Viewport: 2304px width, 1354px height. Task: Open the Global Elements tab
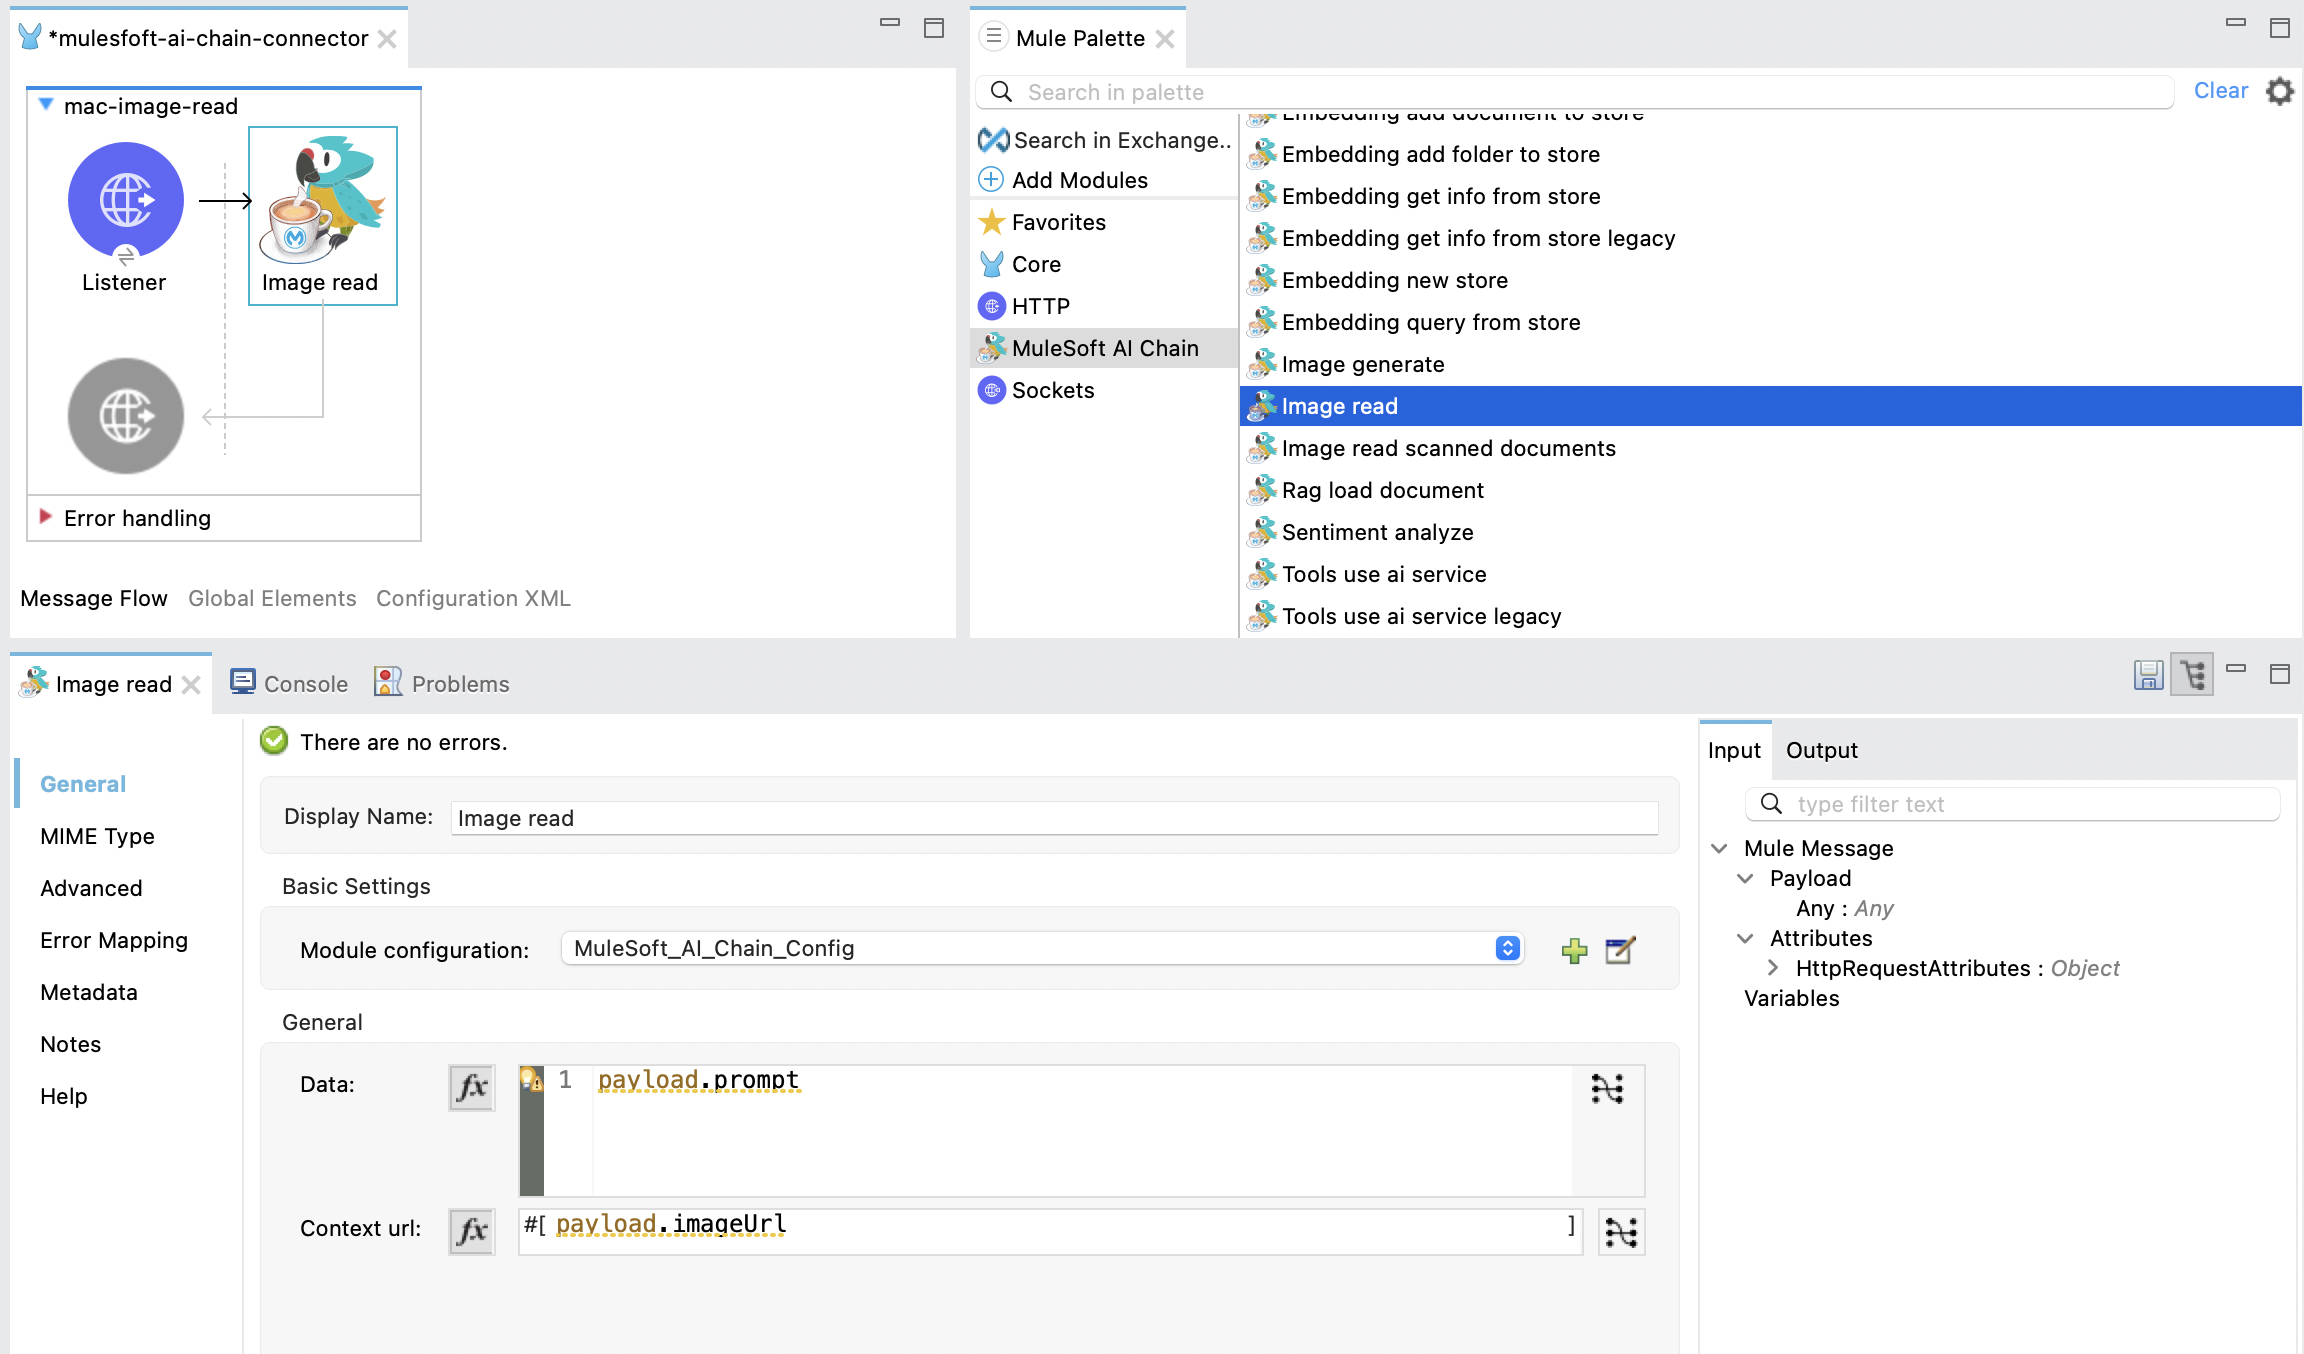click(x=271, y=598)
